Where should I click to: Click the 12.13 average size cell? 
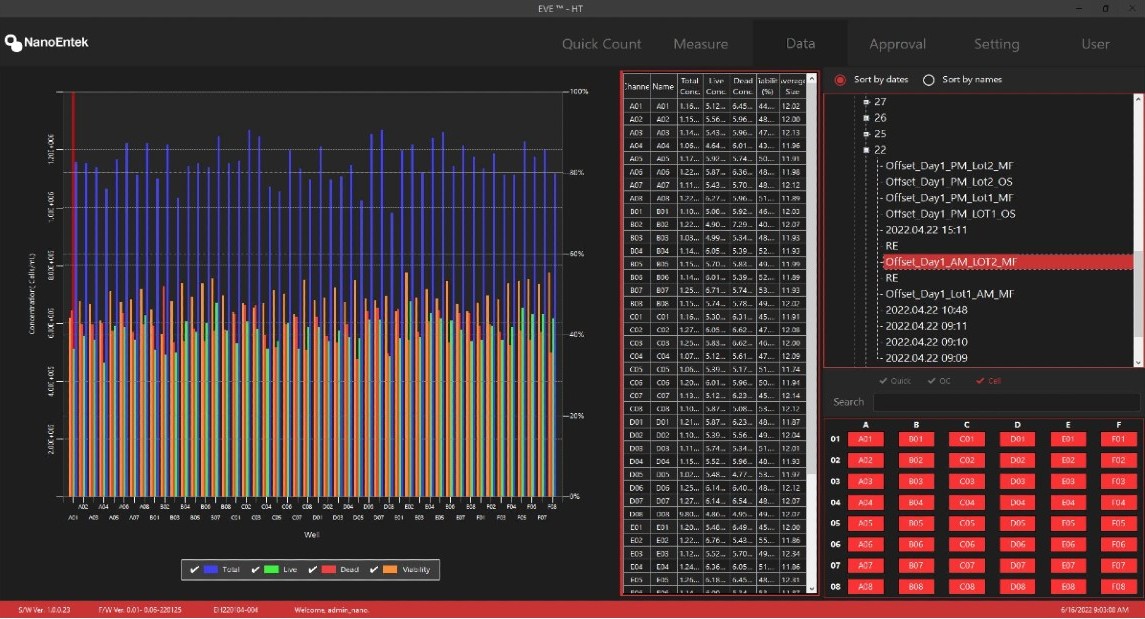pos(792,133)
